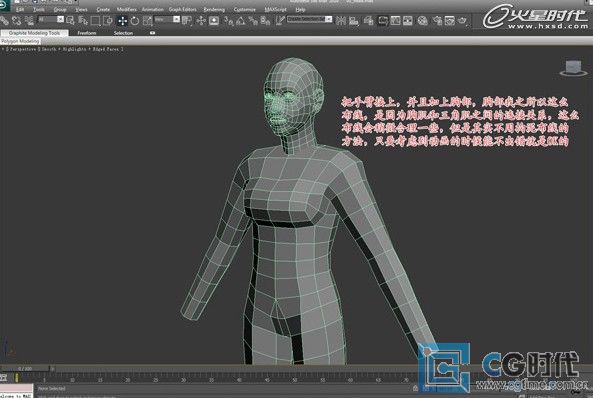The image size is (593, 398).
Task: Open the Material Editor icon
Action: coord(422,21)
